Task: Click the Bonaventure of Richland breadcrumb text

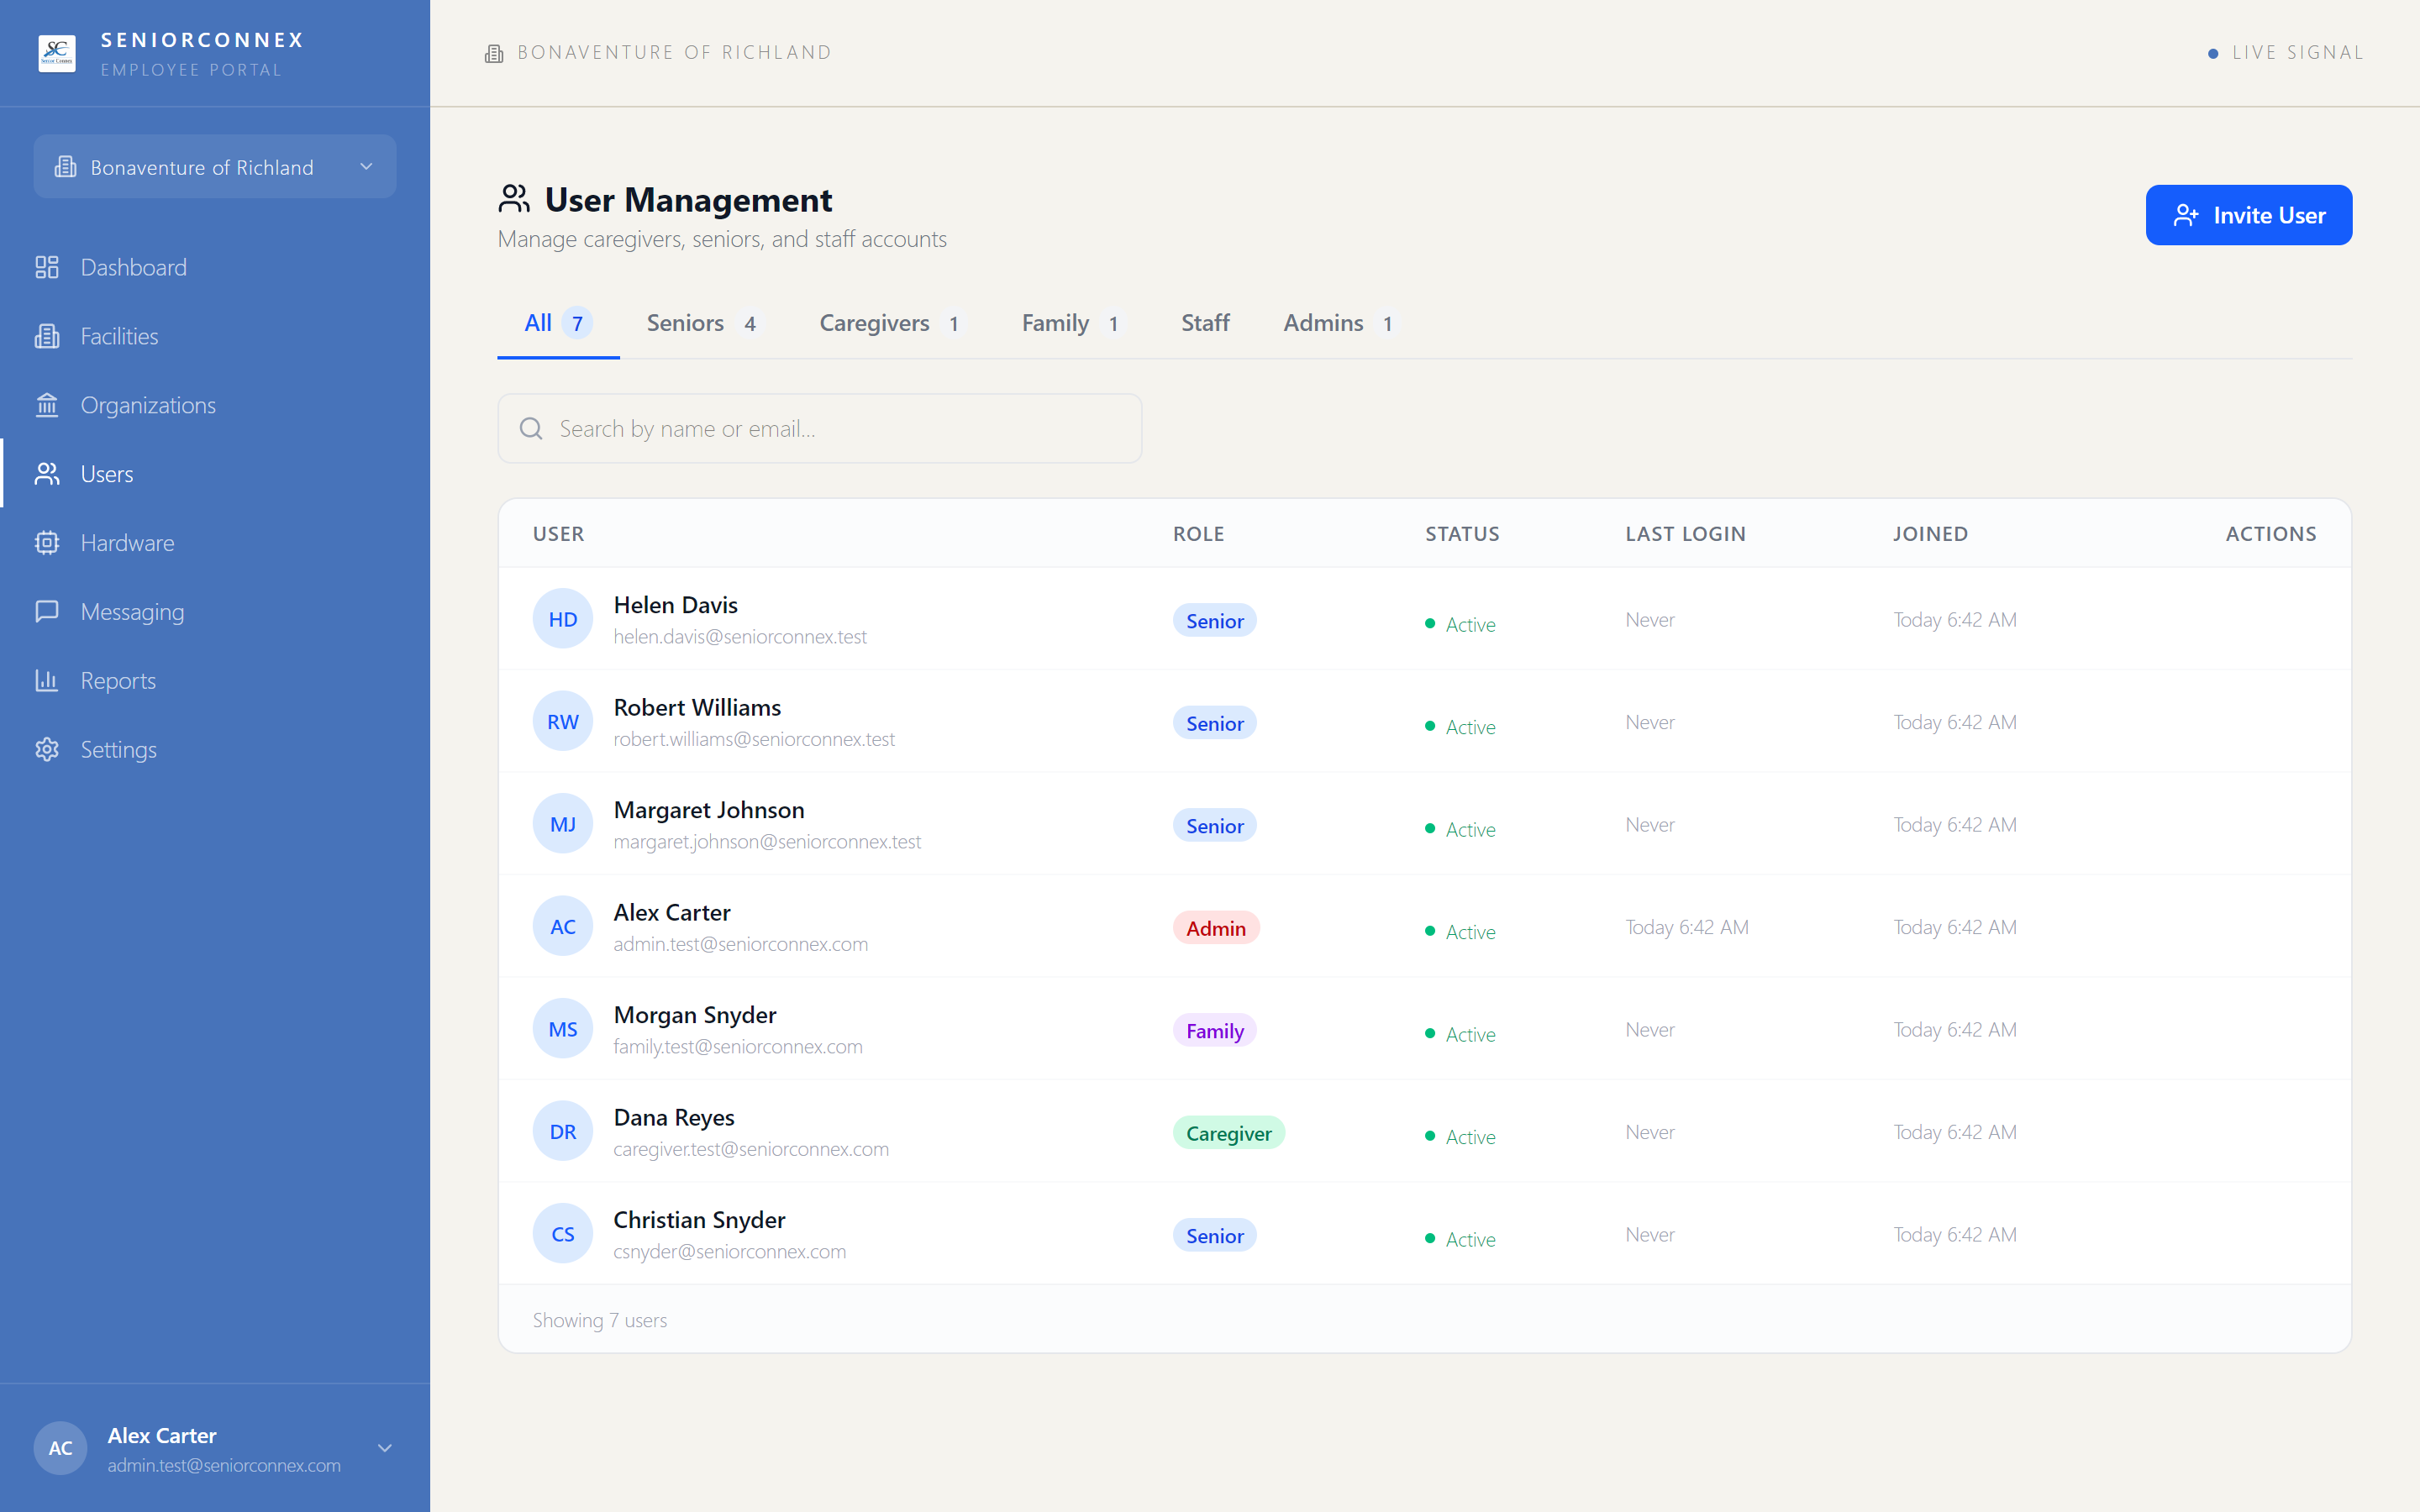Action: (674, 53)
